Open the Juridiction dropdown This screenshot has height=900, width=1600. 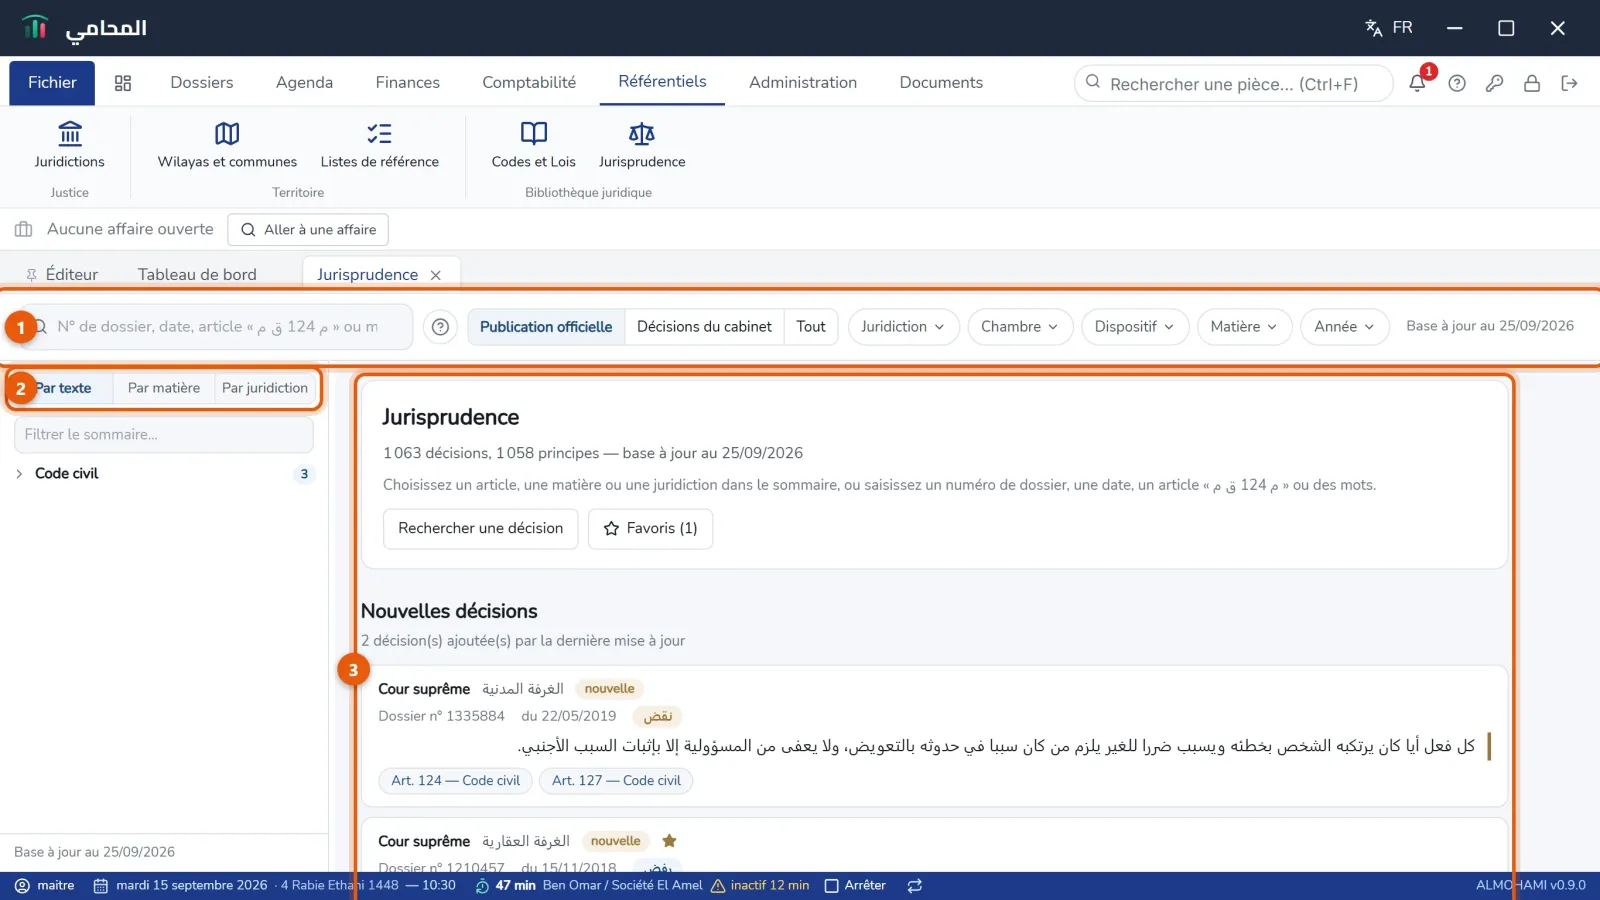903,327
